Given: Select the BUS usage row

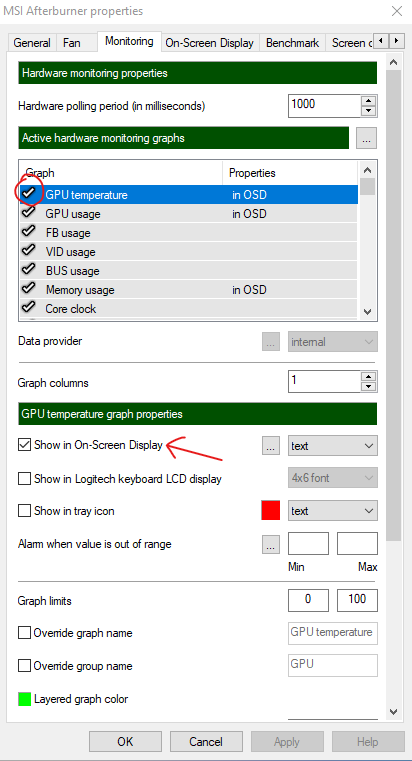Looking at the screenshot, I should (189, 271).
